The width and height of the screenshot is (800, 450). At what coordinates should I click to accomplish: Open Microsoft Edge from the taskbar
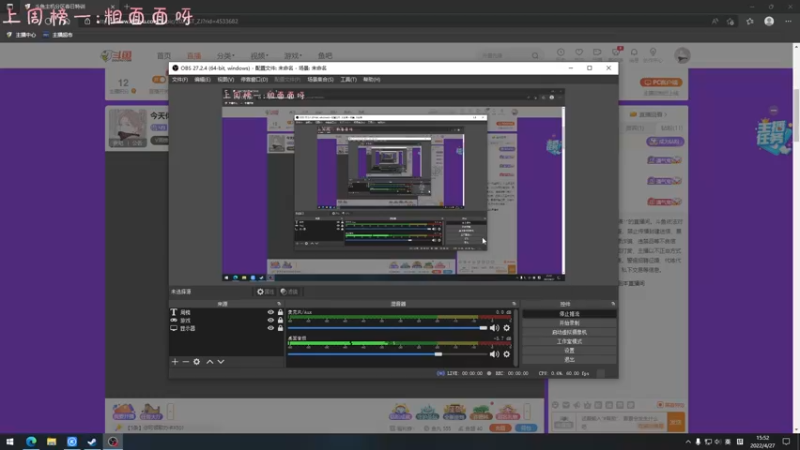[31, 442]
